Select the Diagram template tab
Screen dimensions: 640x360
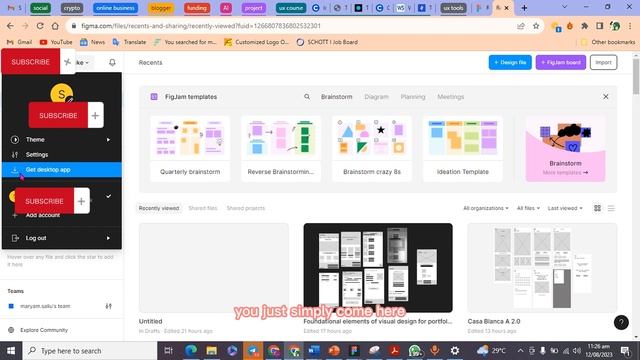[376, 97]
